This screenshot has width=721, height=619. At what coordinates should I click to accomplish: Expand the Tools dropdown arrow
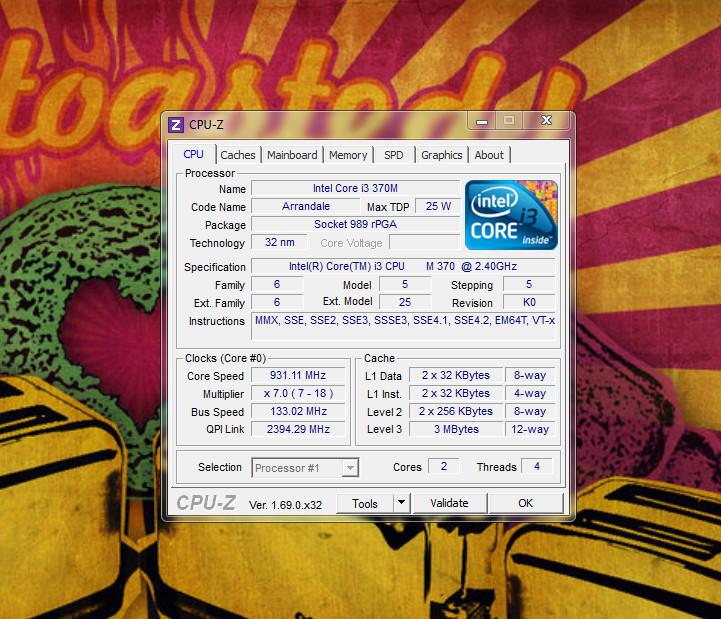401,503
